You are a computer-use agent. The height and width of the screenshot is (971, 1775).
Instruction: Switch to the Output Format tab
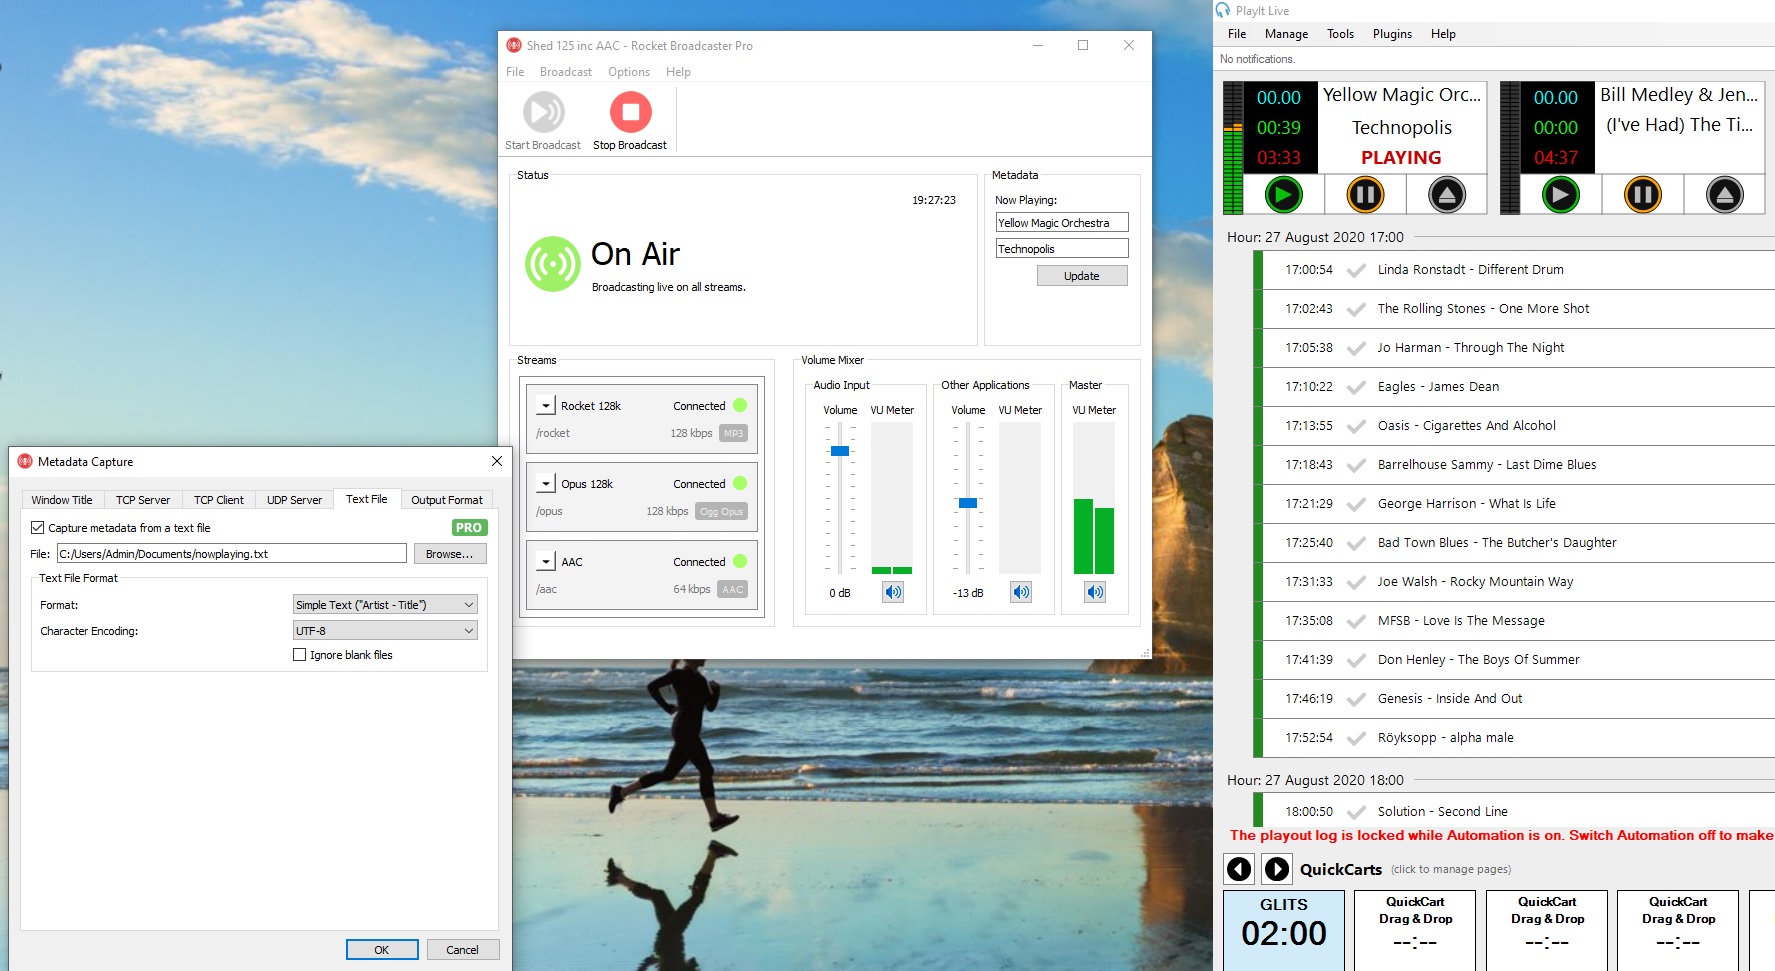click(x=447, y=500)
